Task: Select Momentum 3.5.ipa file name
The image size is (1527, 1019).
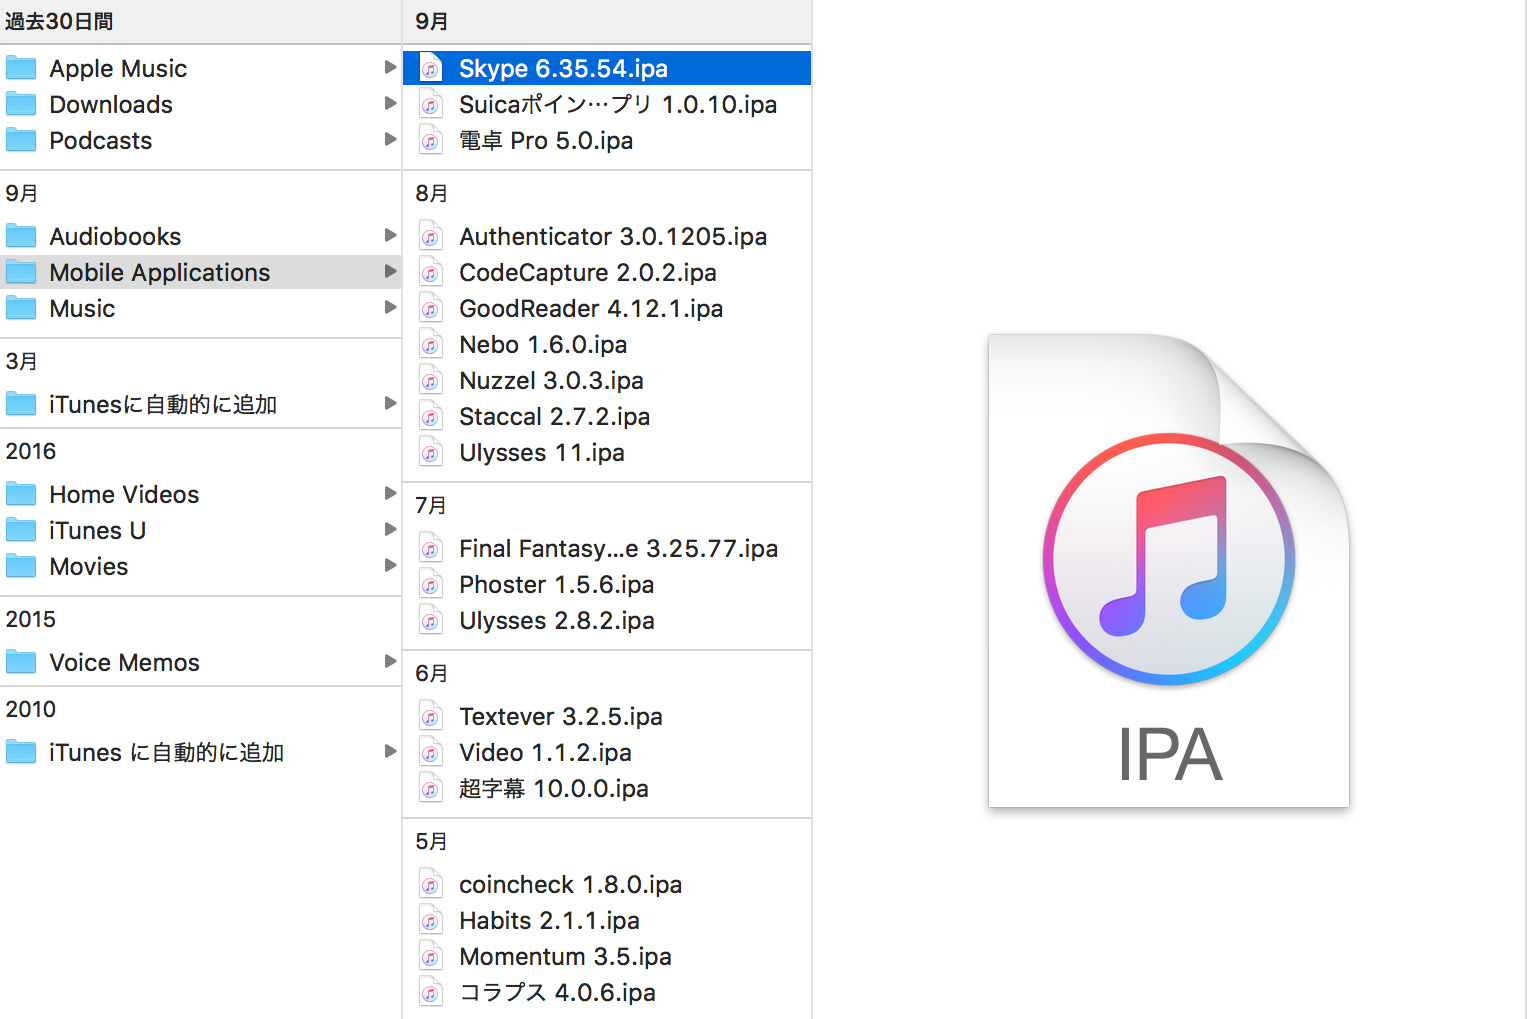Action: pos(565,956)
